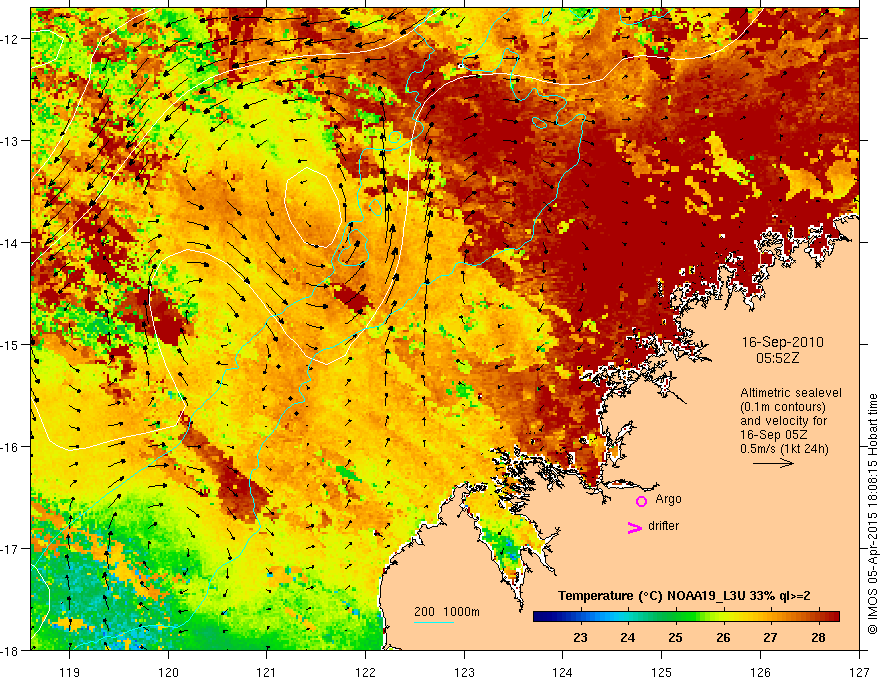
Task: Click the '0.5m/s (1kt 24h)' text
Action: coord(784,449)
